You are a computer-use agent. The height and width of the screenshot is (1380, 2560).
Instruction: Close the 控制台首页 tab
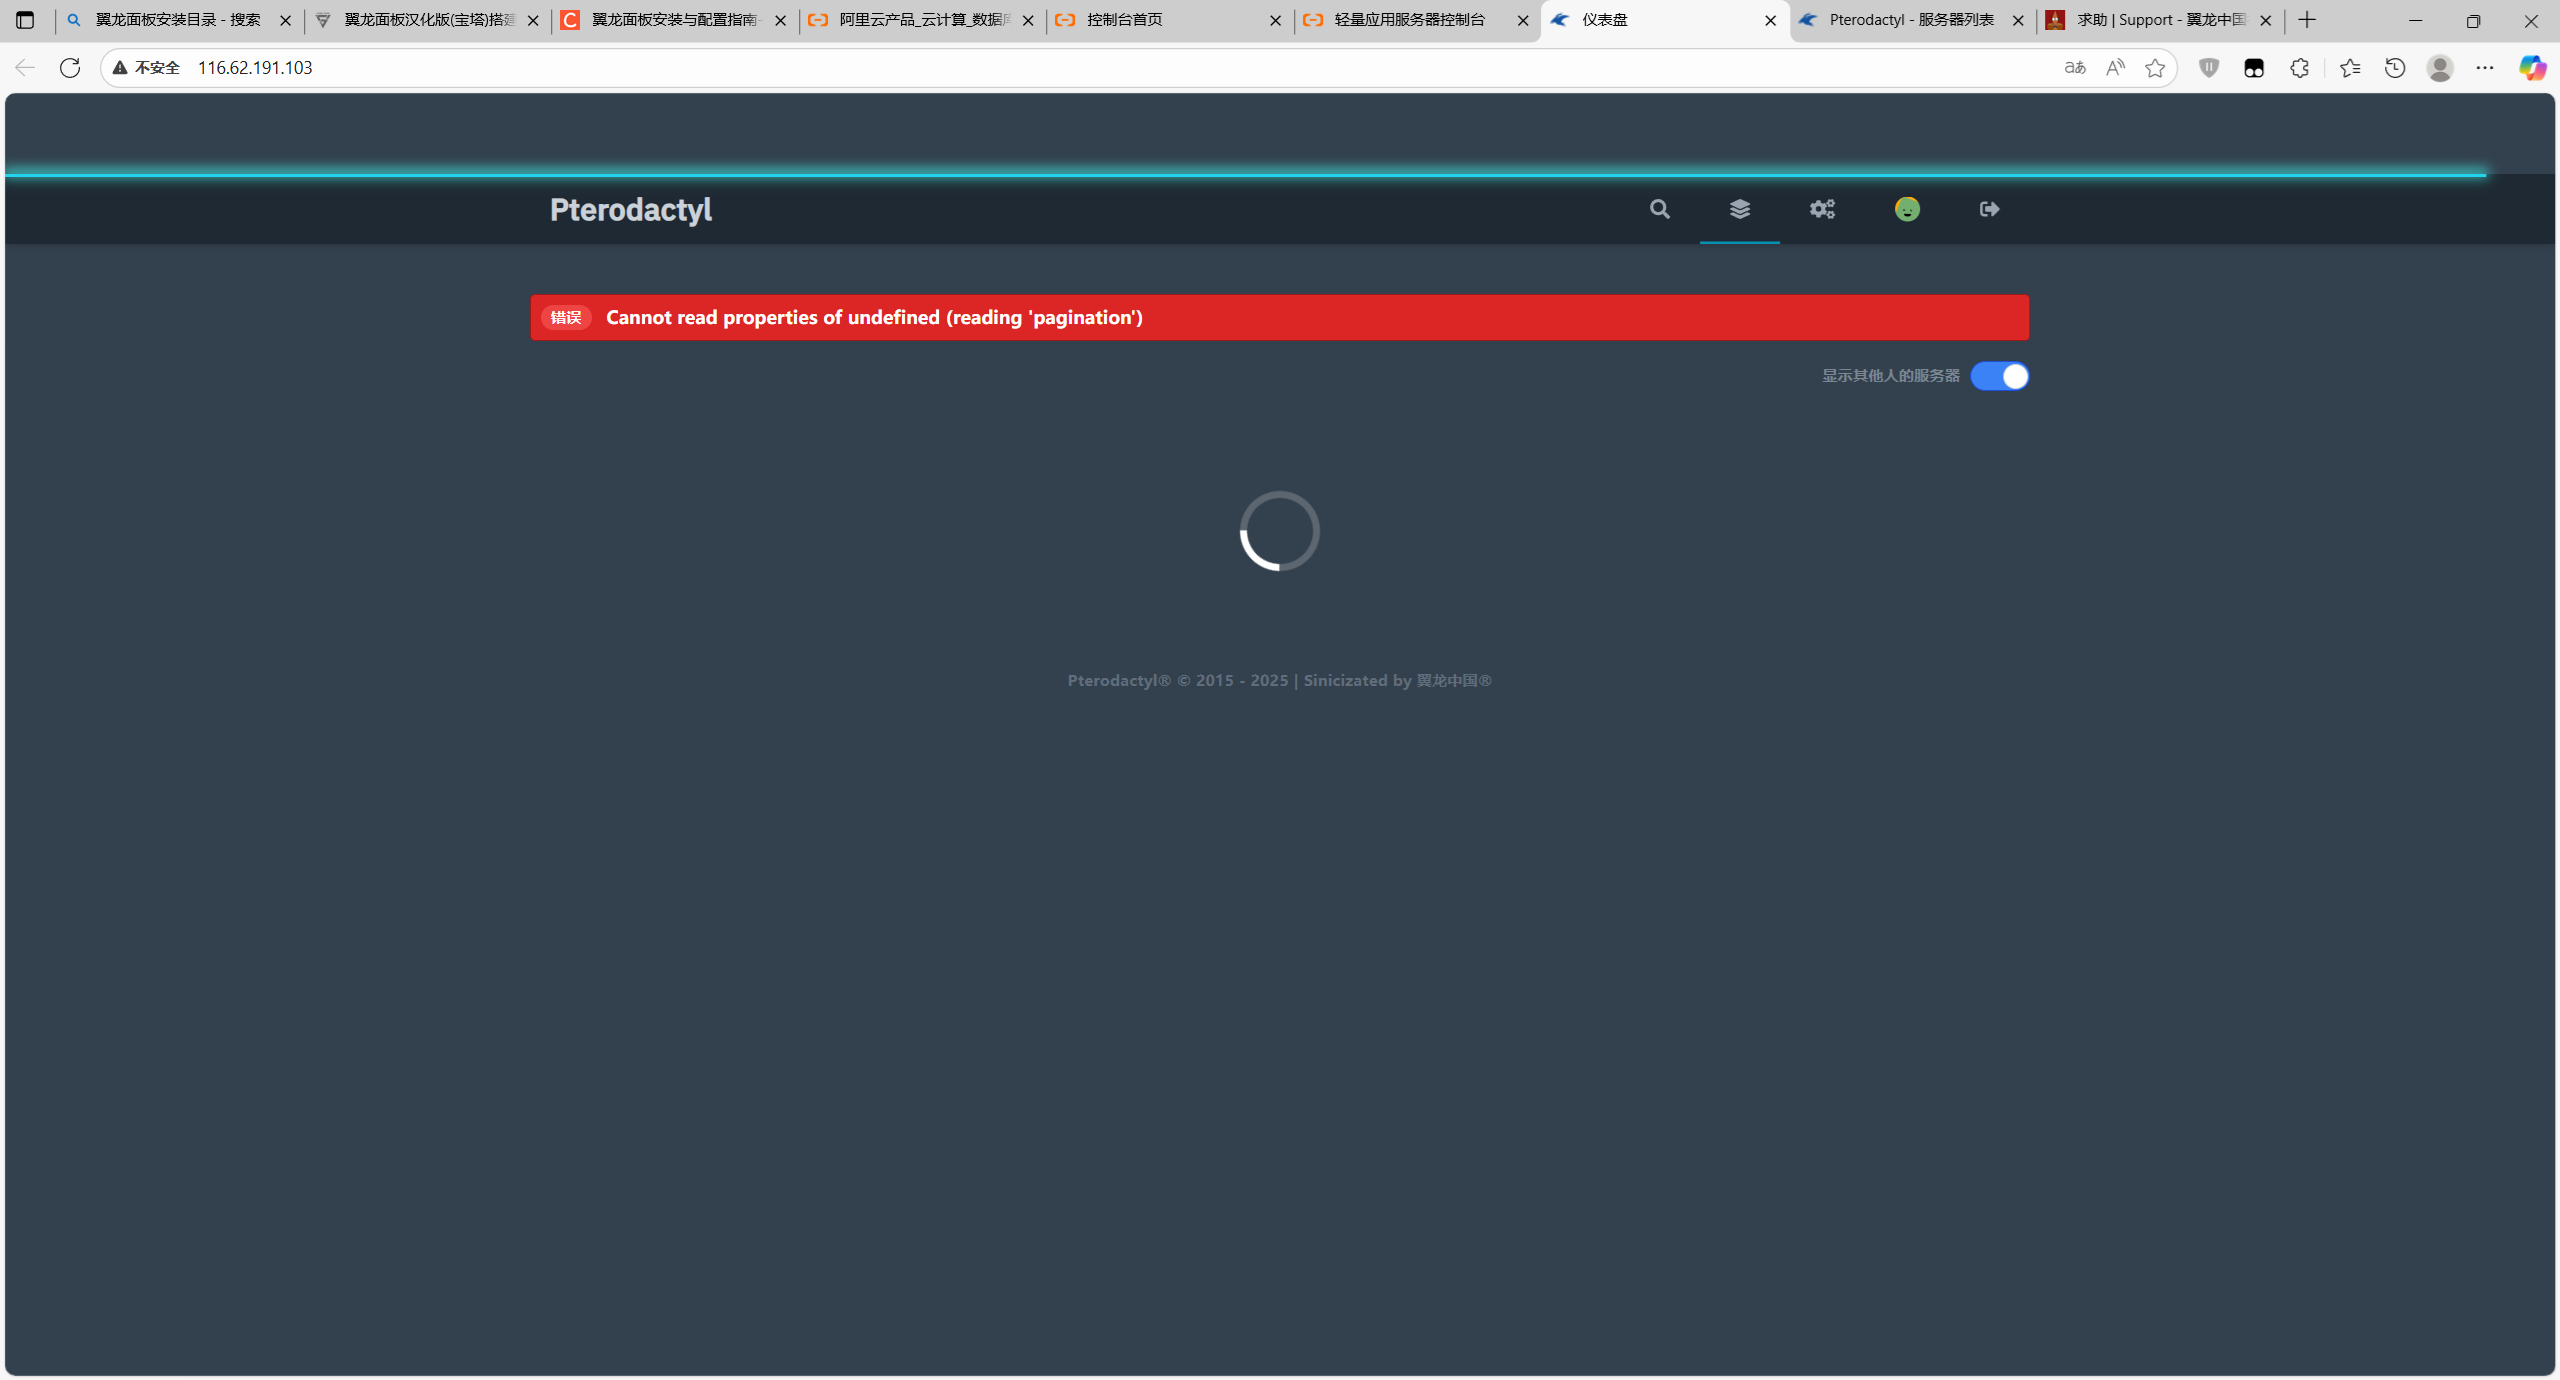pyautogui.click(x=1275, y=20)
